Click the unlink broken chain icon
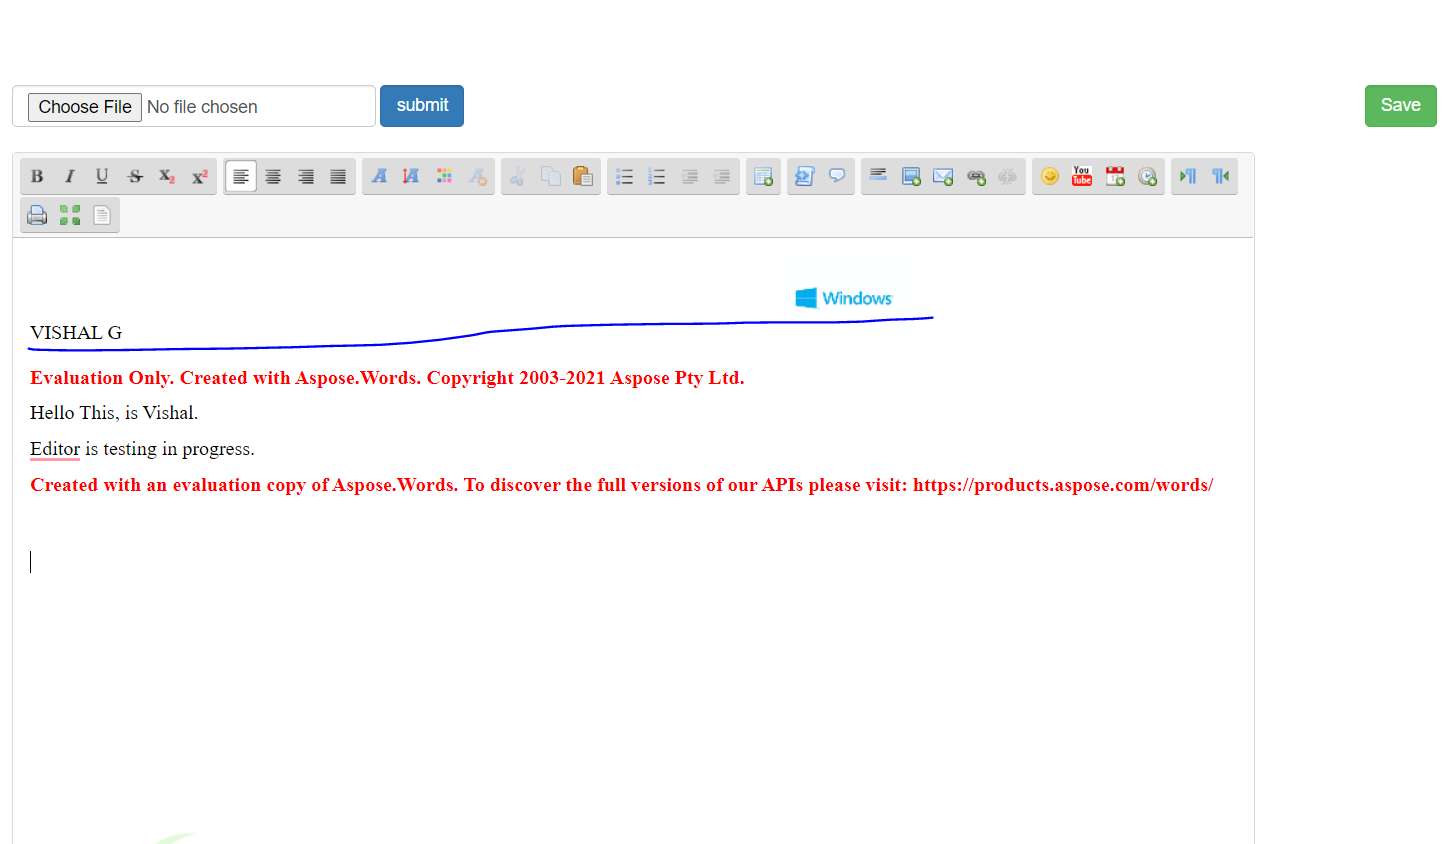Screen dimensions: 1451x844 coord(1008,177)
